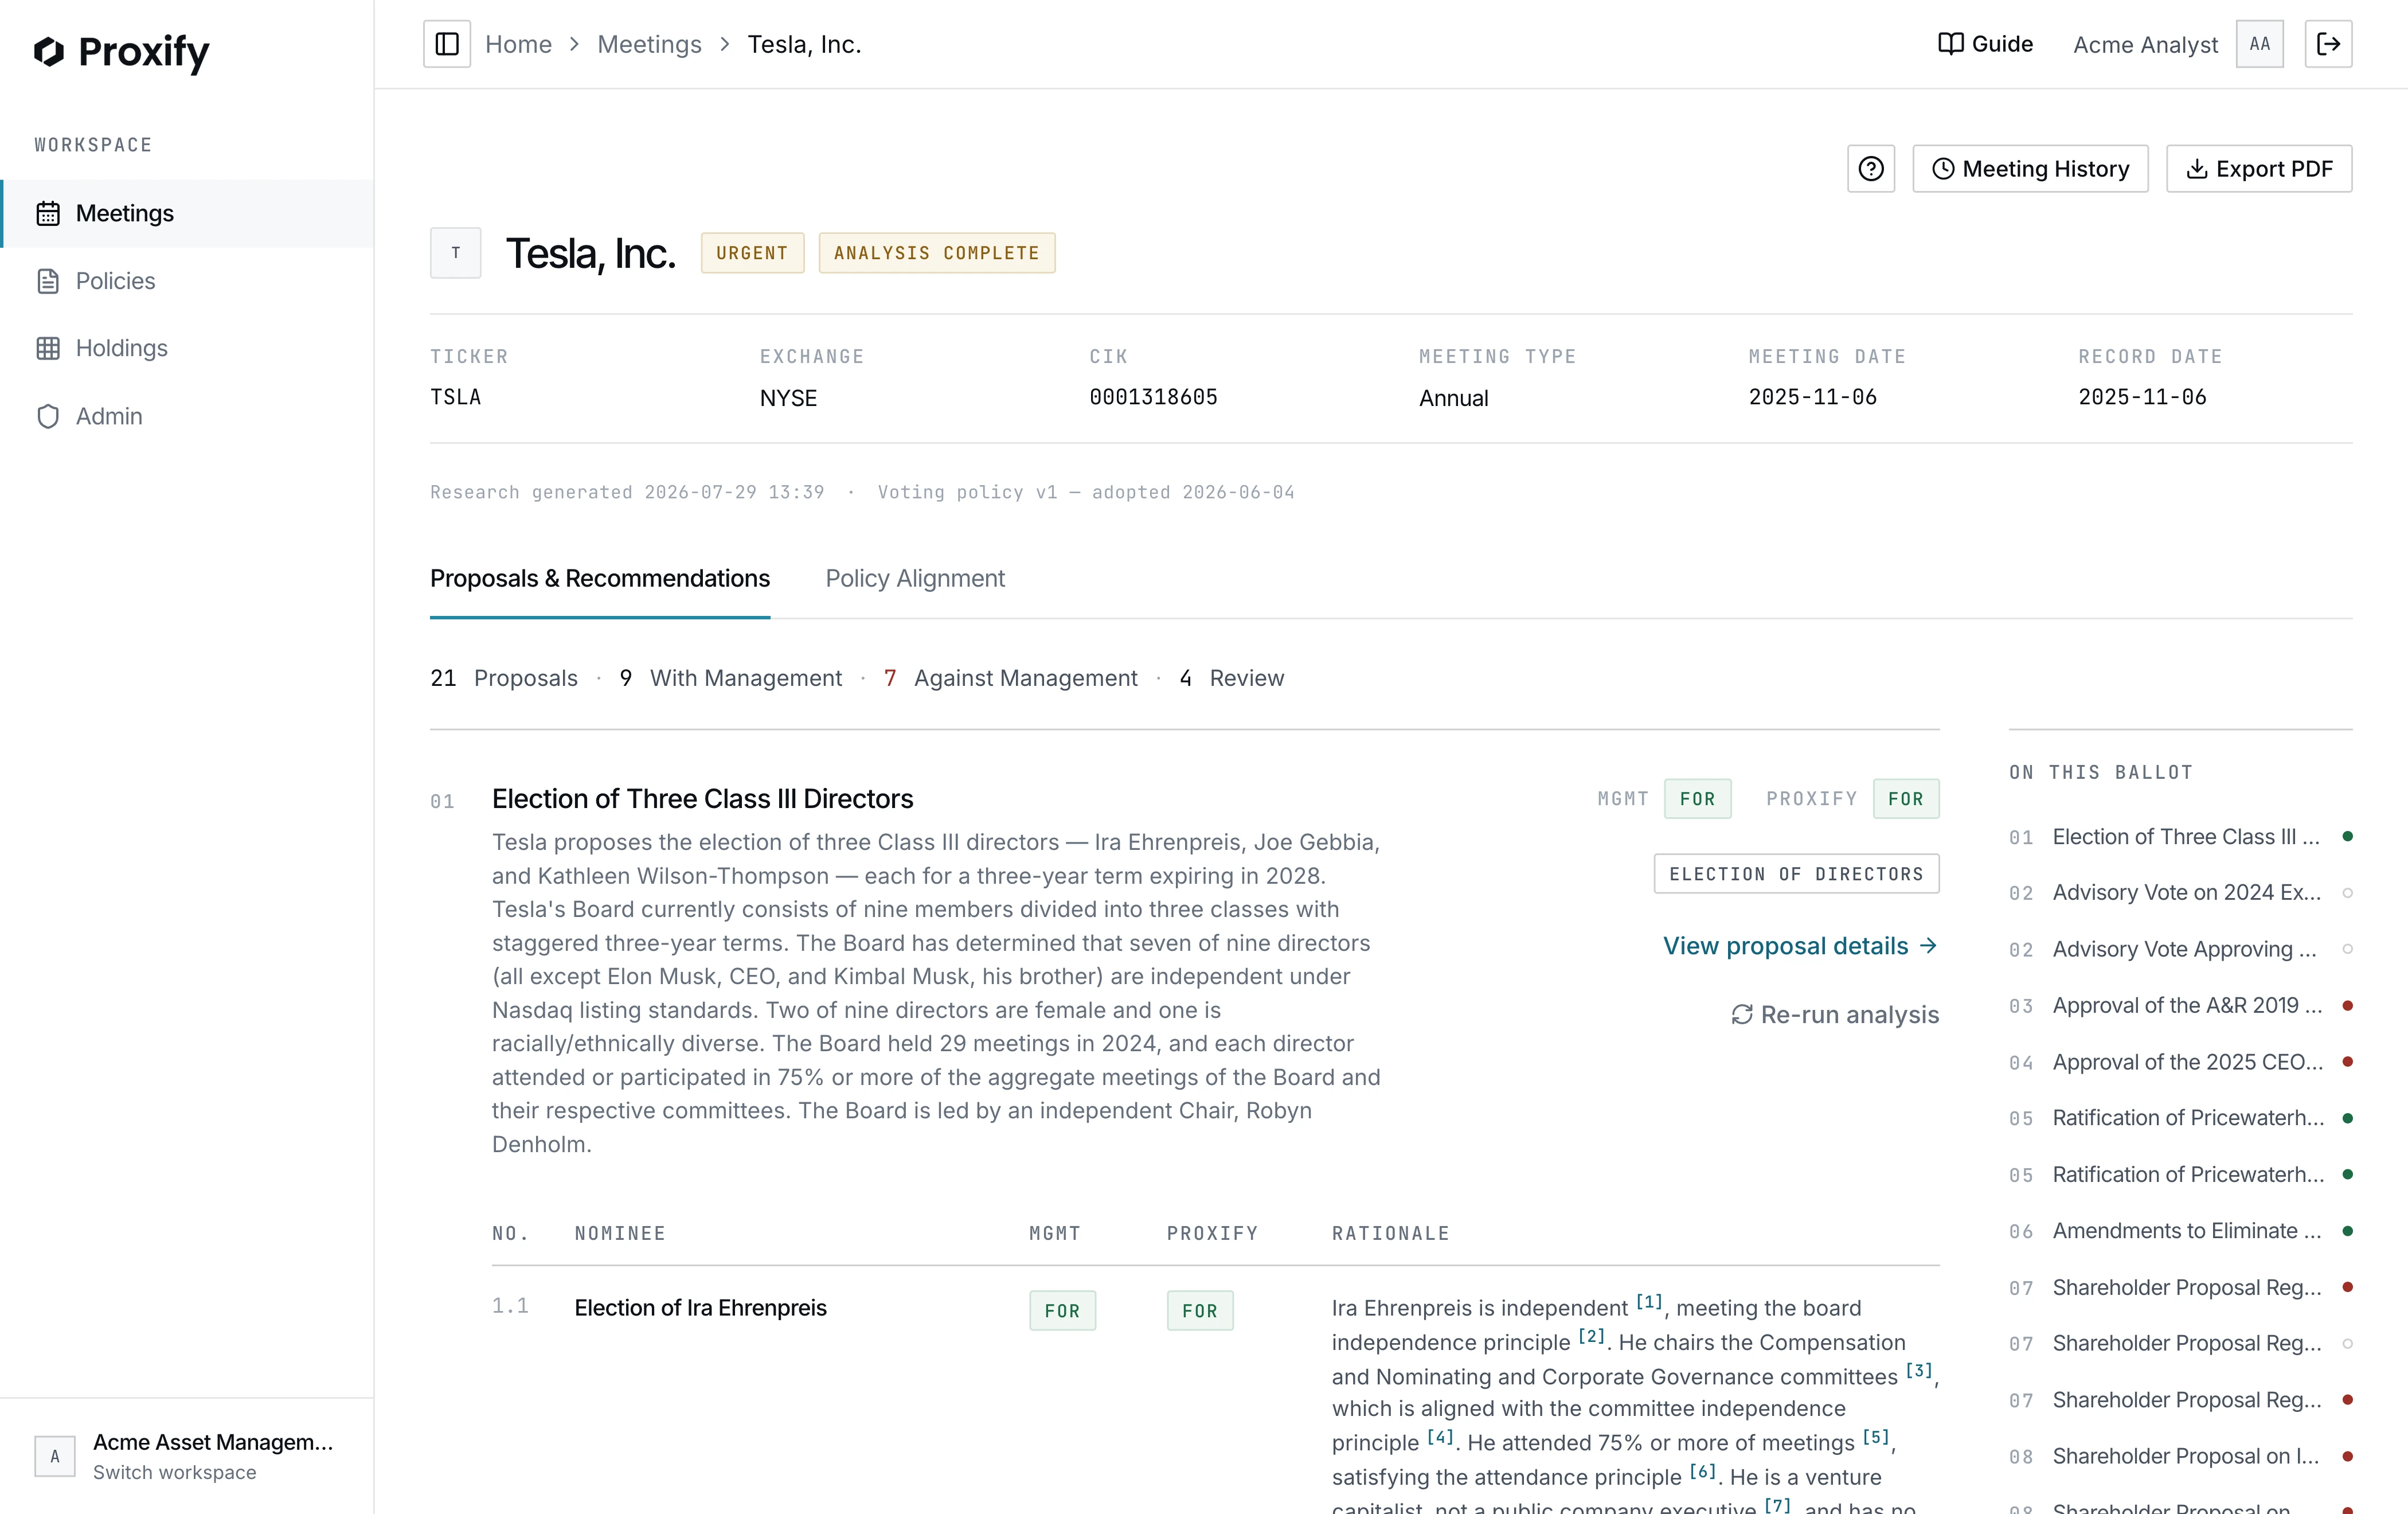Click the 7 Against Management count

coord(1010,678)
